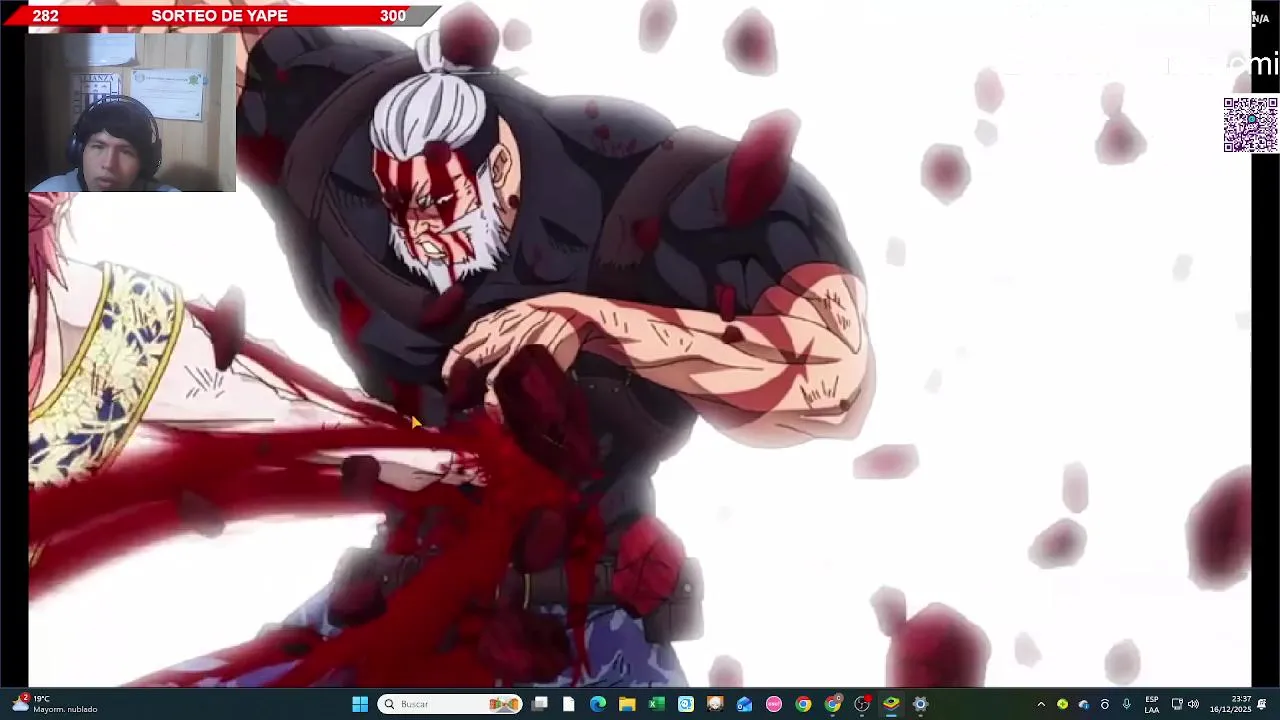
Task: Expand the hidden system tray icons
Action: [1041, 704]
